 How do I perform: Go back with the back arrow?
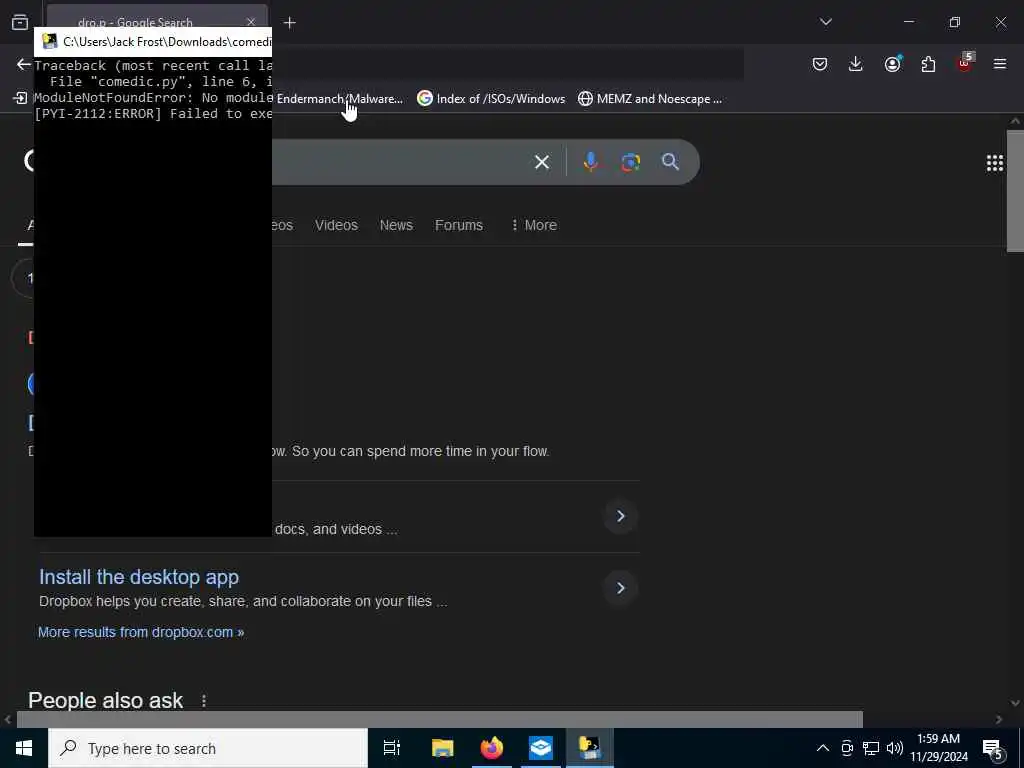24,64
